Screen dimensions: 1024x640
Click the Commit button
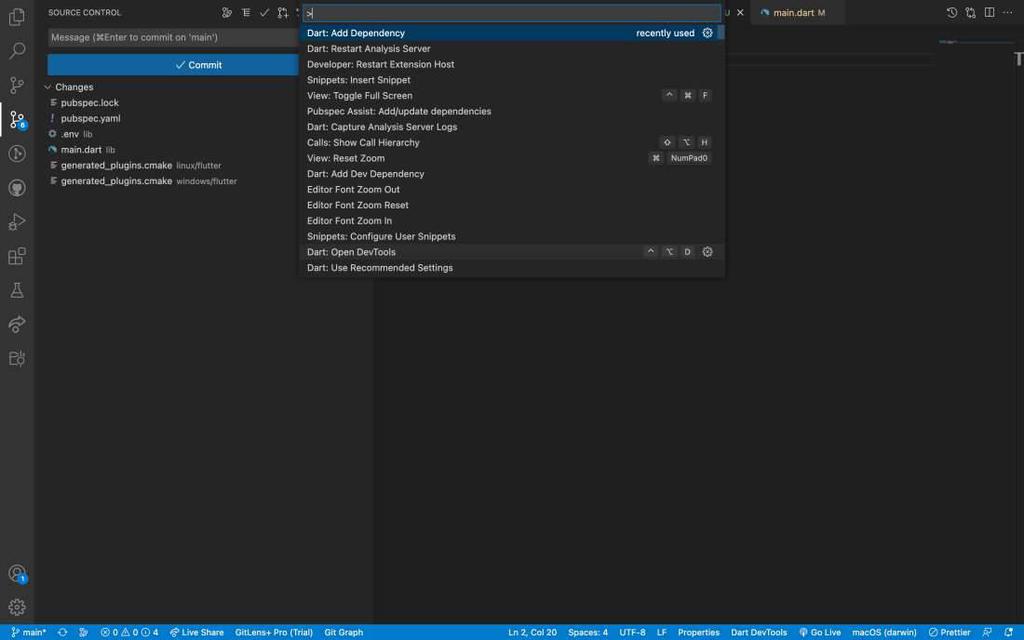click(x=200, y=64)
